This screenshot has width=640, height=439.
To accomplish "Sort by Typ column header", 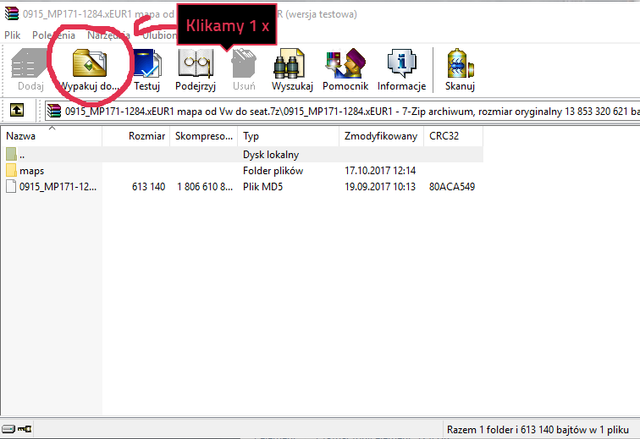I will point(288,136).
